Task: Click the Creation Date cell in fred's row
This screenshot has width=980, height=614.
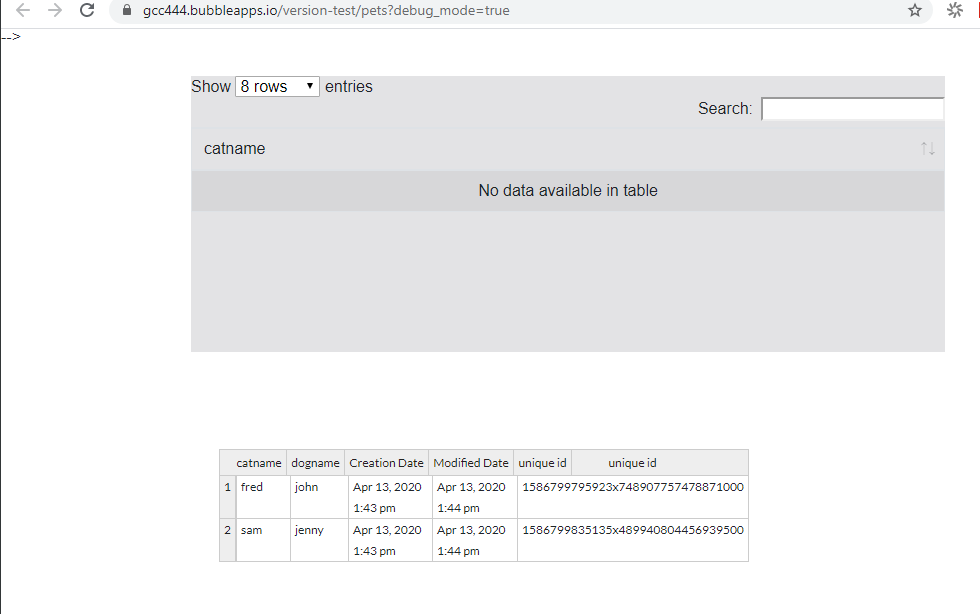Action: [x=390, y=497]
